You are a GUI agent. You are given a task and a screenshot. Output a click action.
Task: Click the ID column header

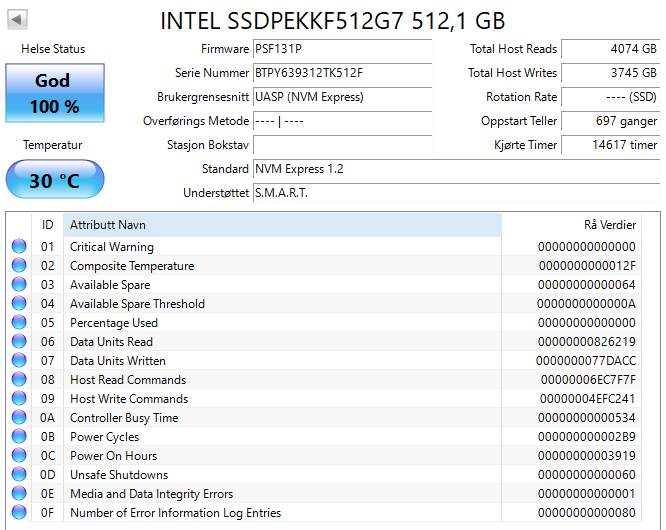click(47, 225)
